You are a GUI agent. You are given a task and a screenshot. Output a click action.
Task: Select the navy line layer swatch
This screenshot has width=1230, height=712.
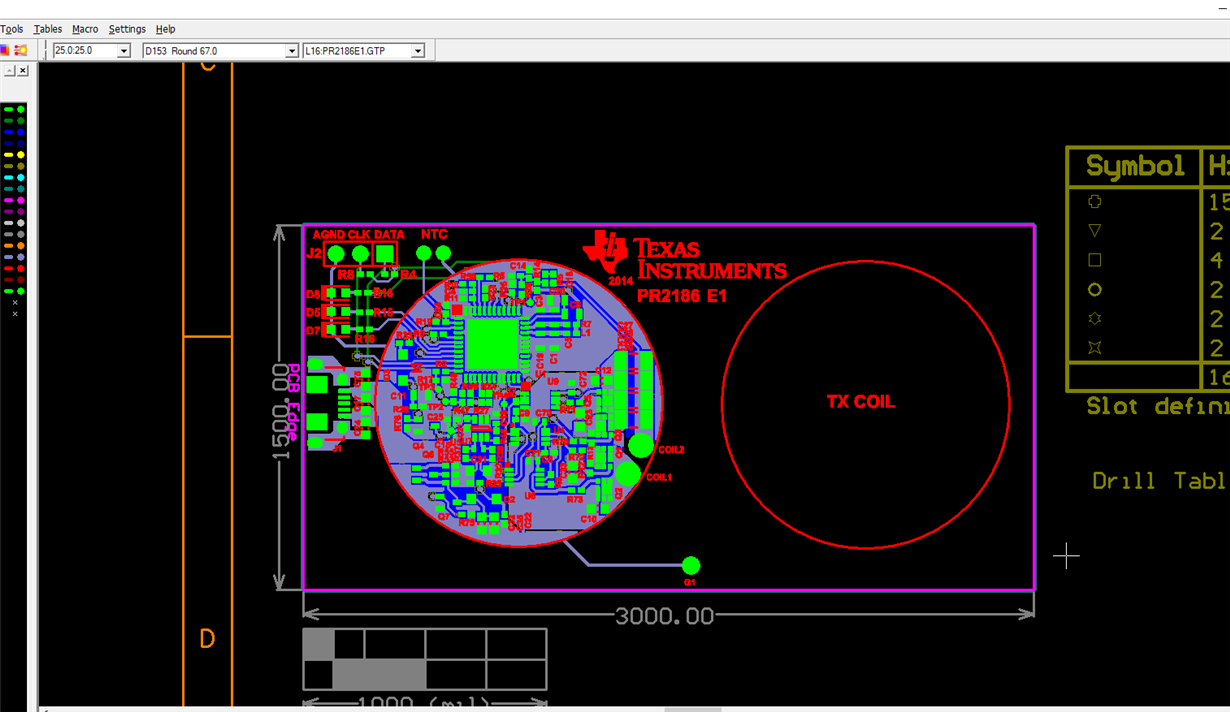(x=8, y=143)
